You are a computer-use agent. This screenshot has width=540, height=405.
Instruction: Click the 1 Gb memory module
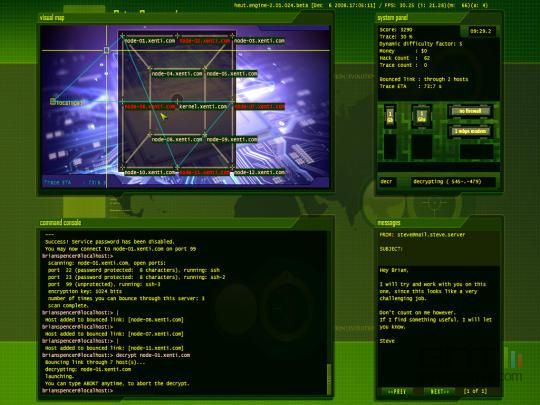390,116
